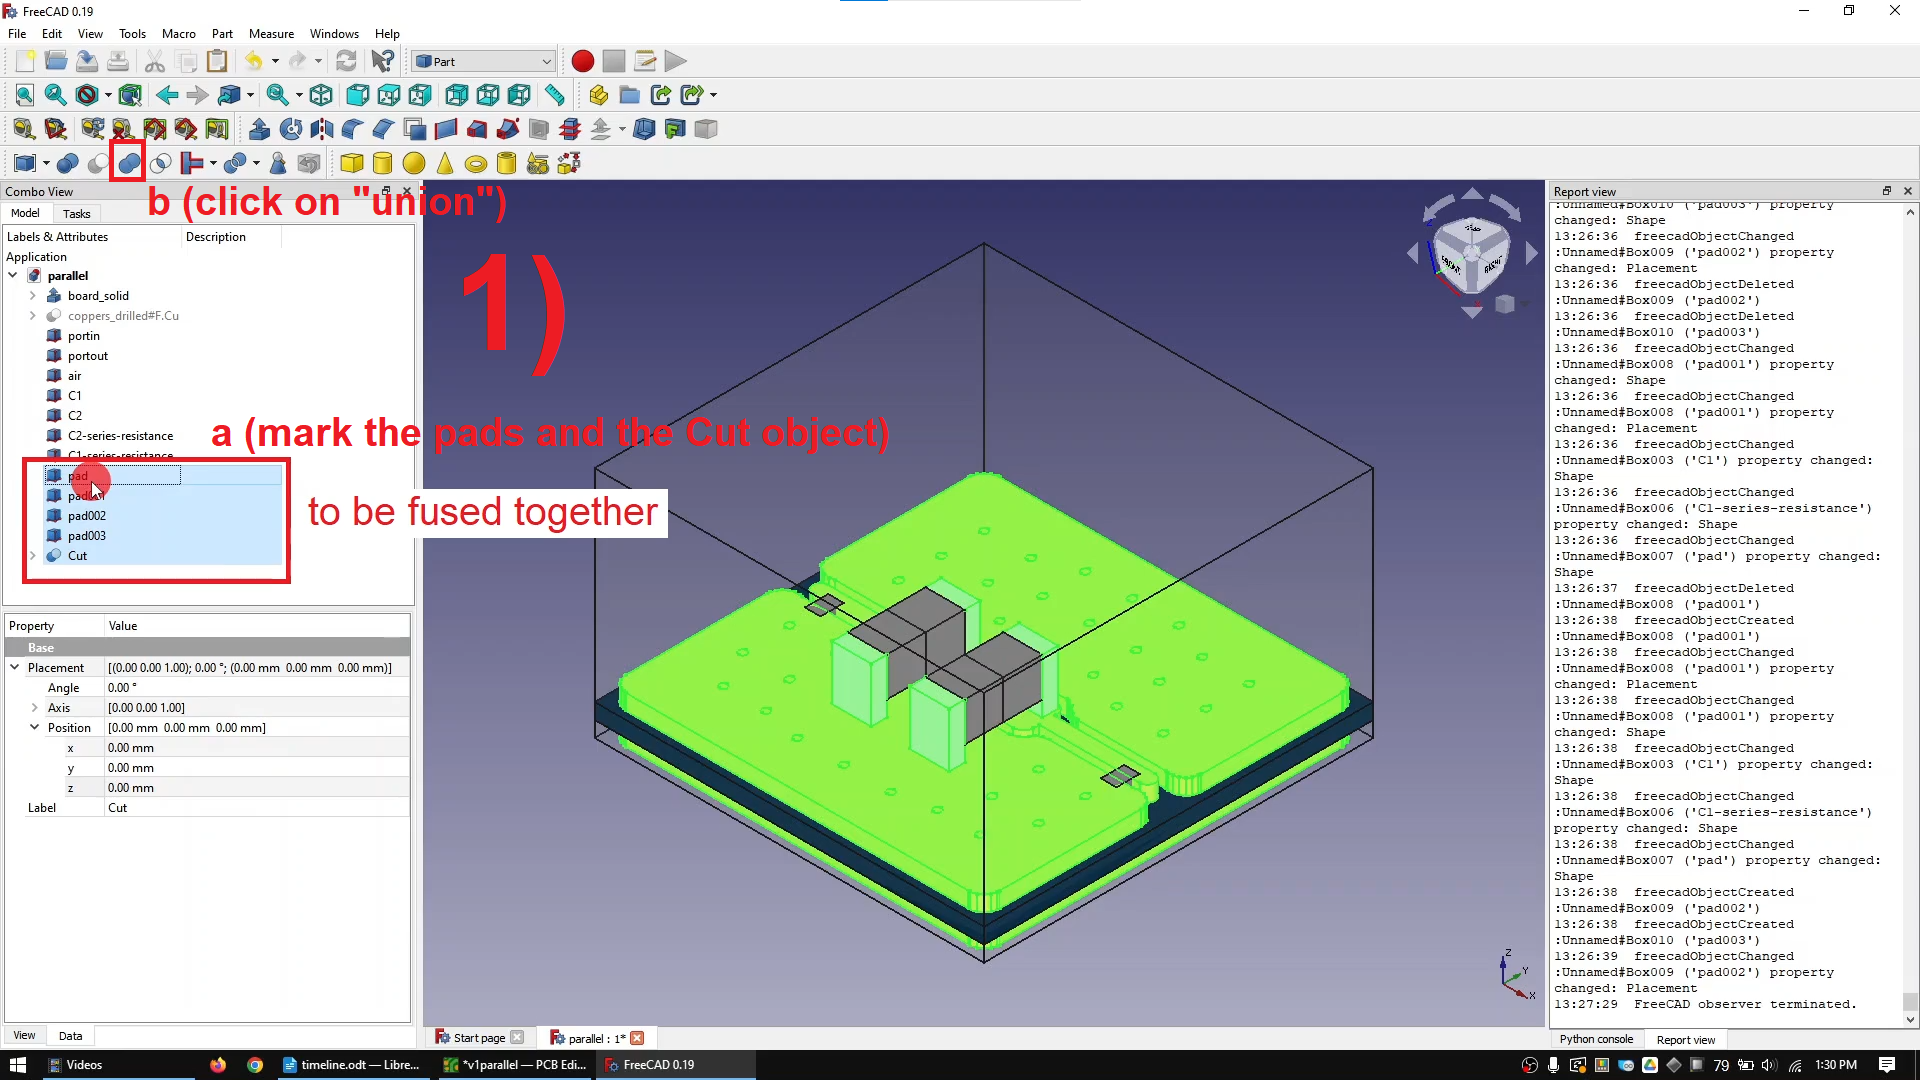Screen dimensions: 1920x1080
Task: Select the Intersection tool
Action: point(161,163)
